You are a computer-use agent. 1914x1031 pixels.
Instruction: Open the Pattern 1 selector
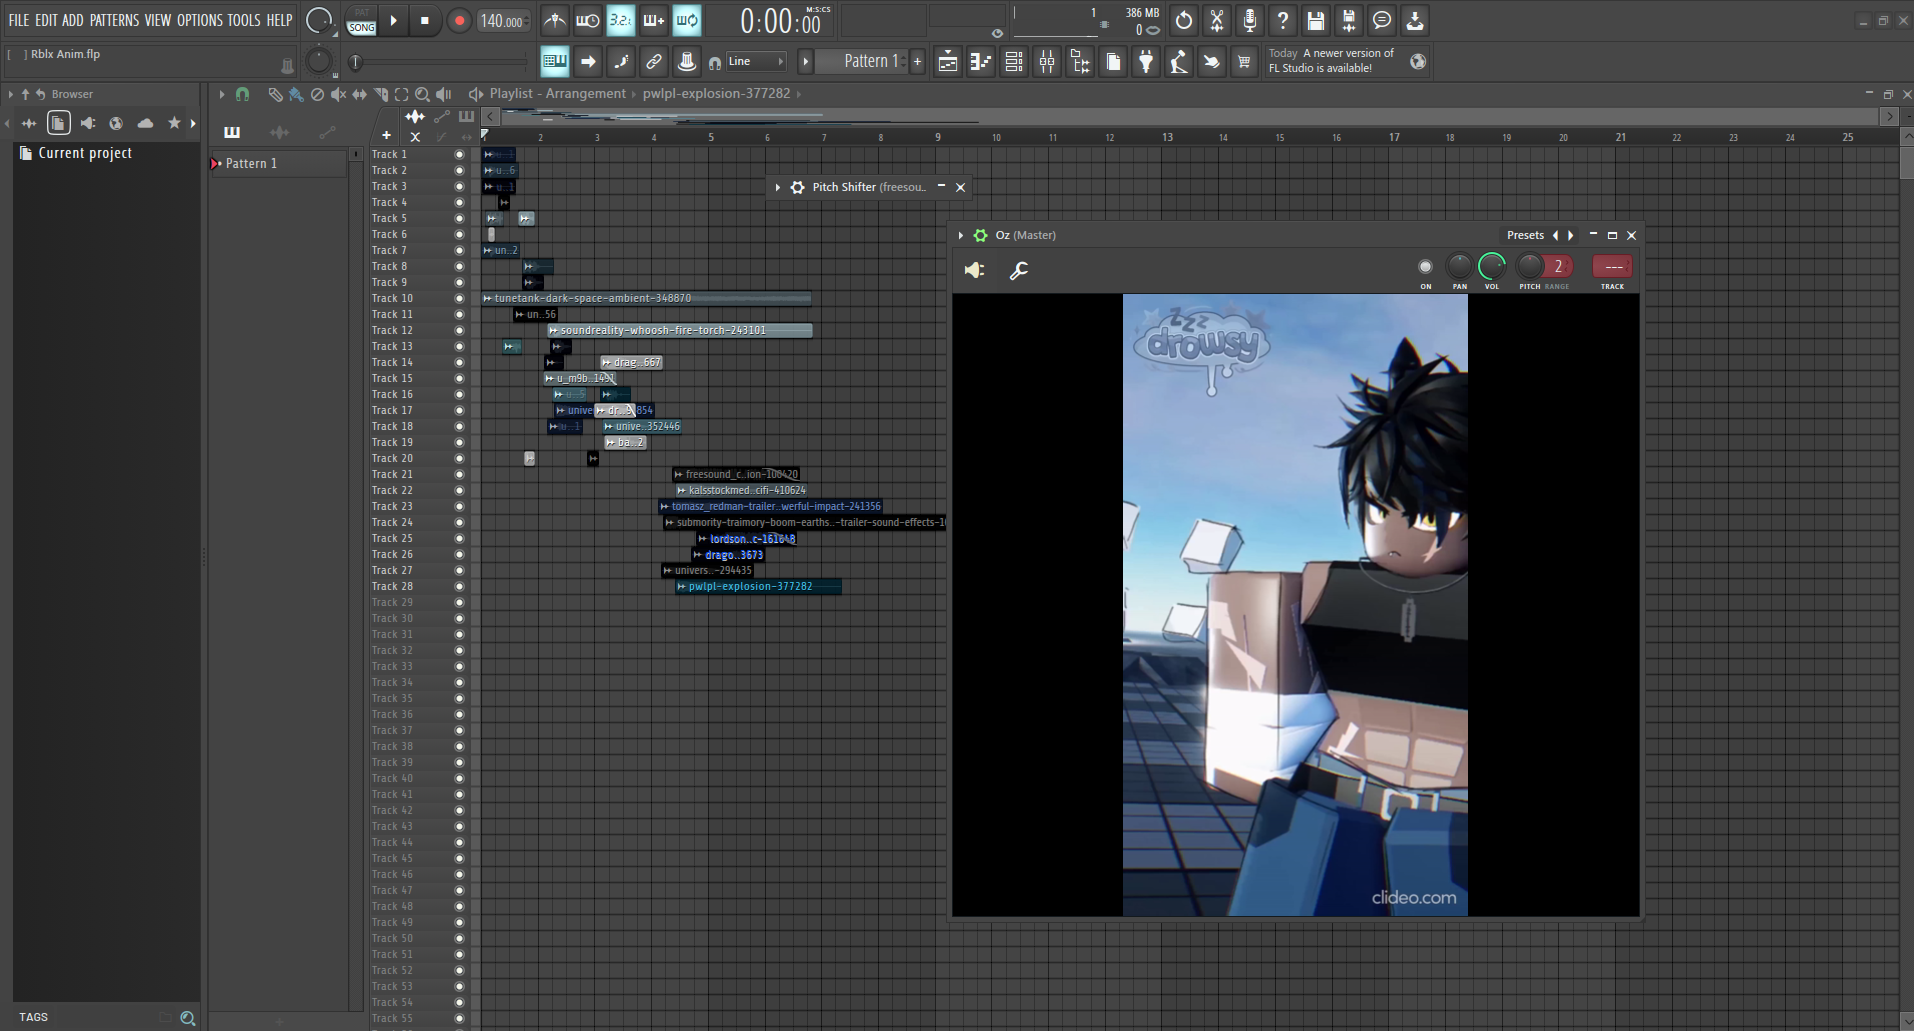coord(862,62)
